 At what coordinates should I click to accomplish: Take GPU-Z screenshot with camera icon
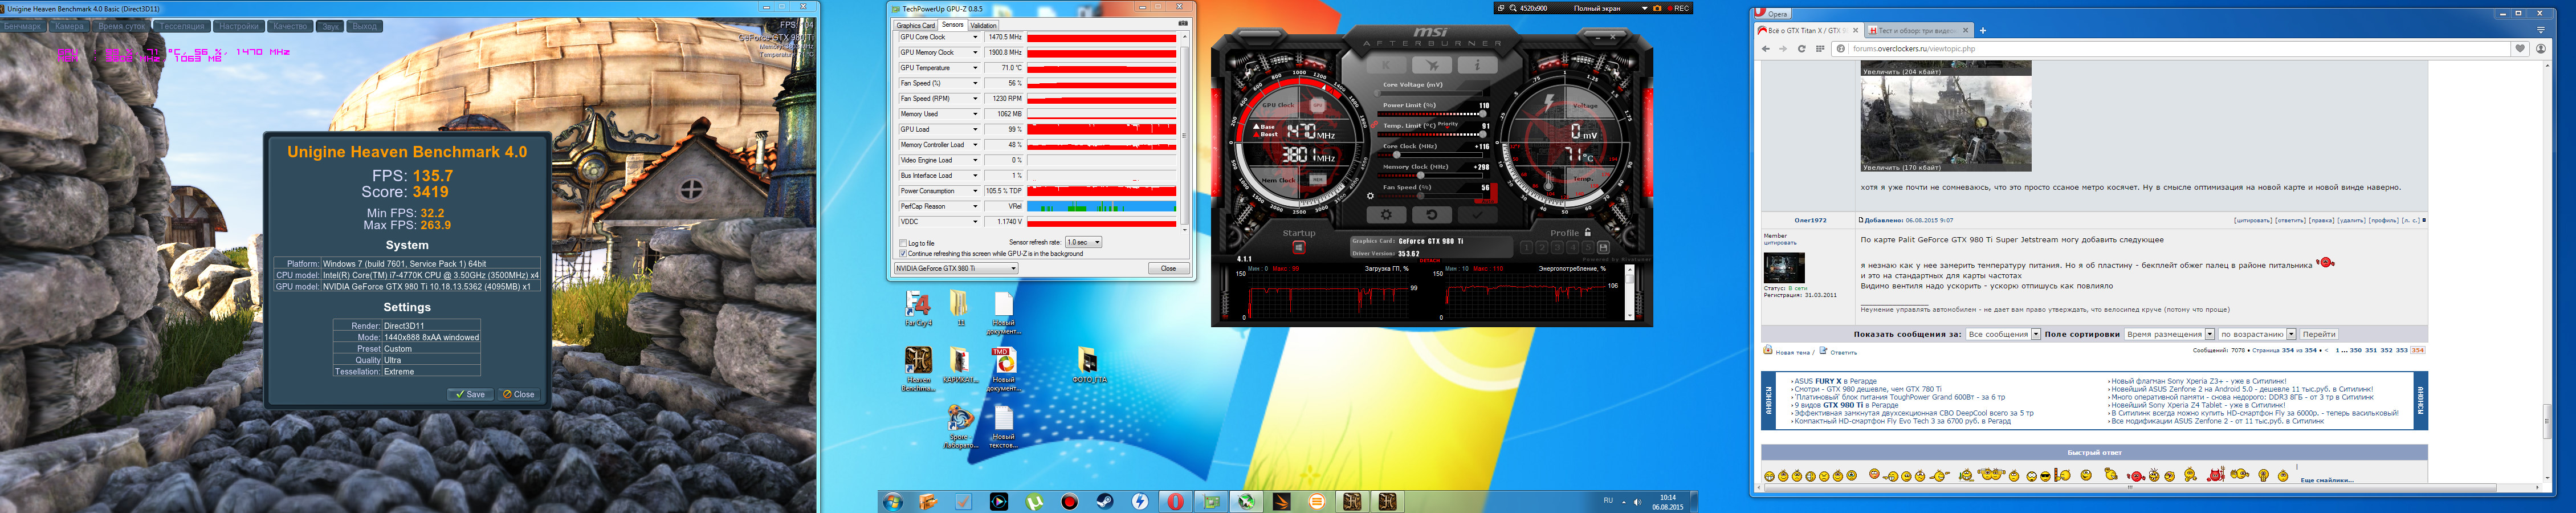click(1182, 24)
